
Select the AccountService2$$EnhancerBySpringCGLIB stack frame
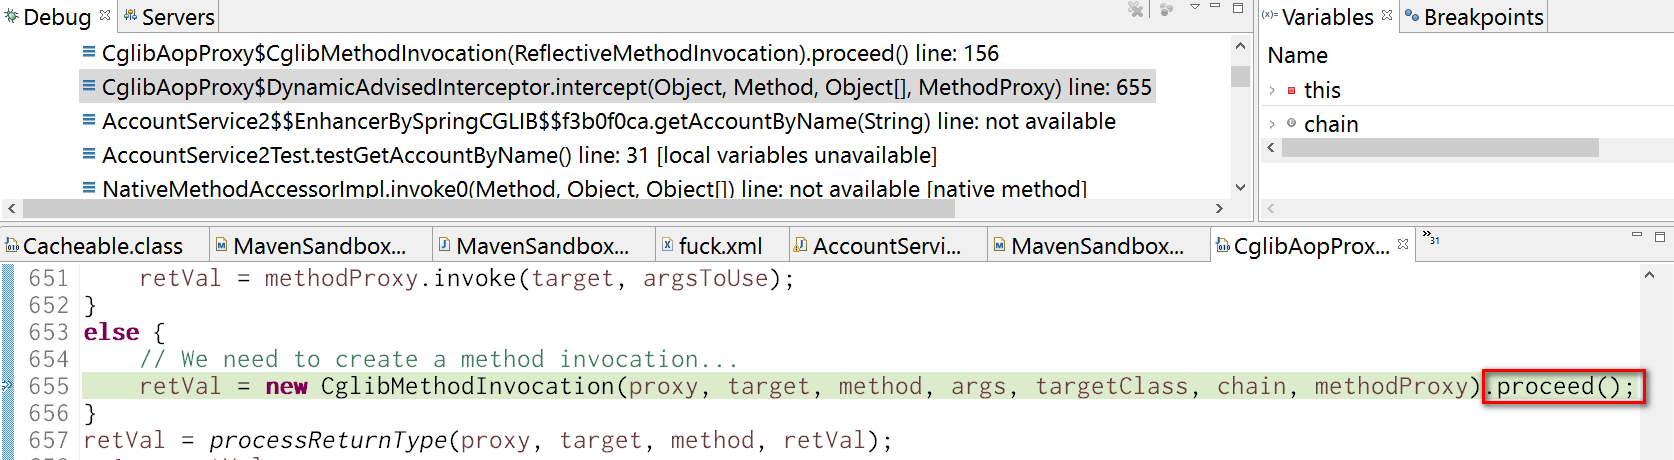pos(608,121)
